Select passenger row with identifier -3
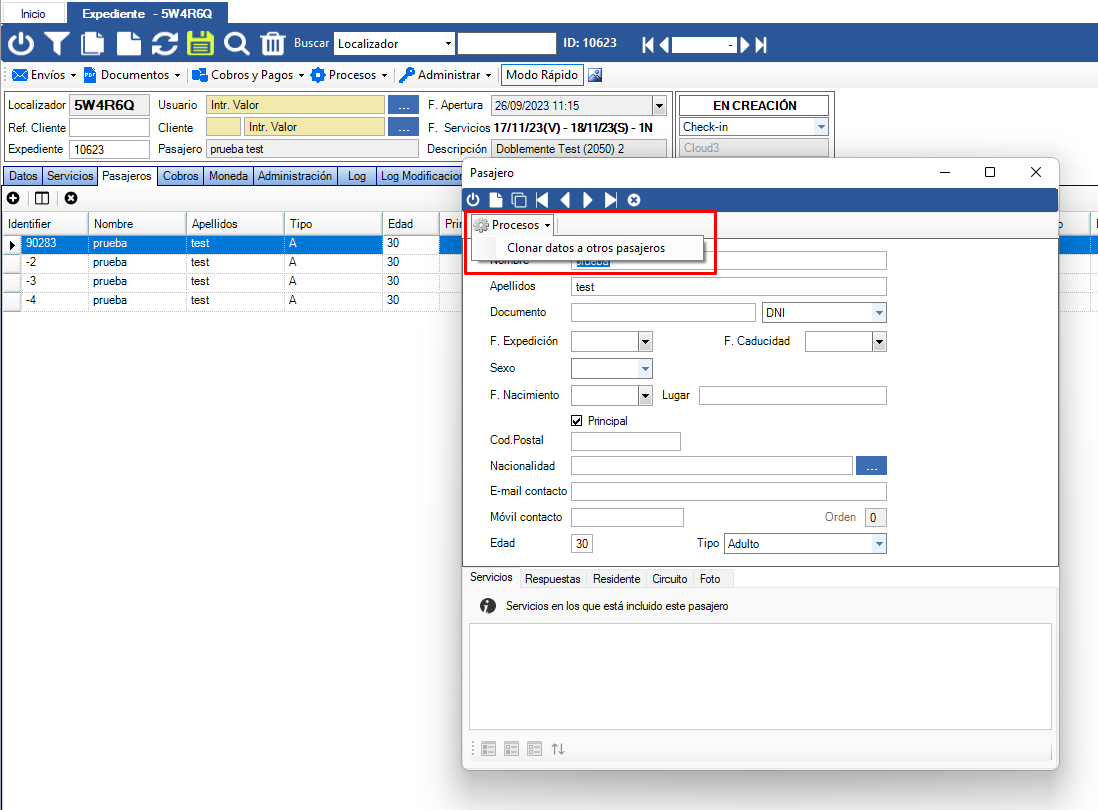The image size is (1098, 810). tap(231, 281)
